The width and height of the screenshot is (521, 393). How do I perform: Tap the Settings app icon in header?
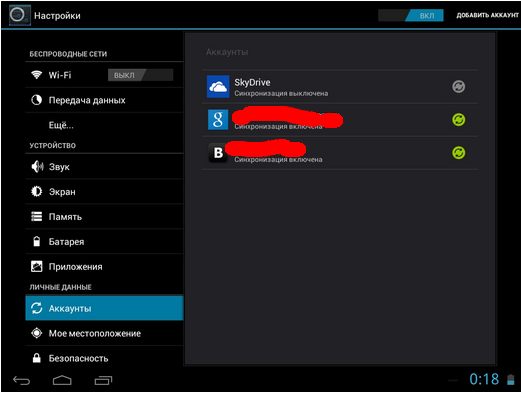(x=20, y=15)
